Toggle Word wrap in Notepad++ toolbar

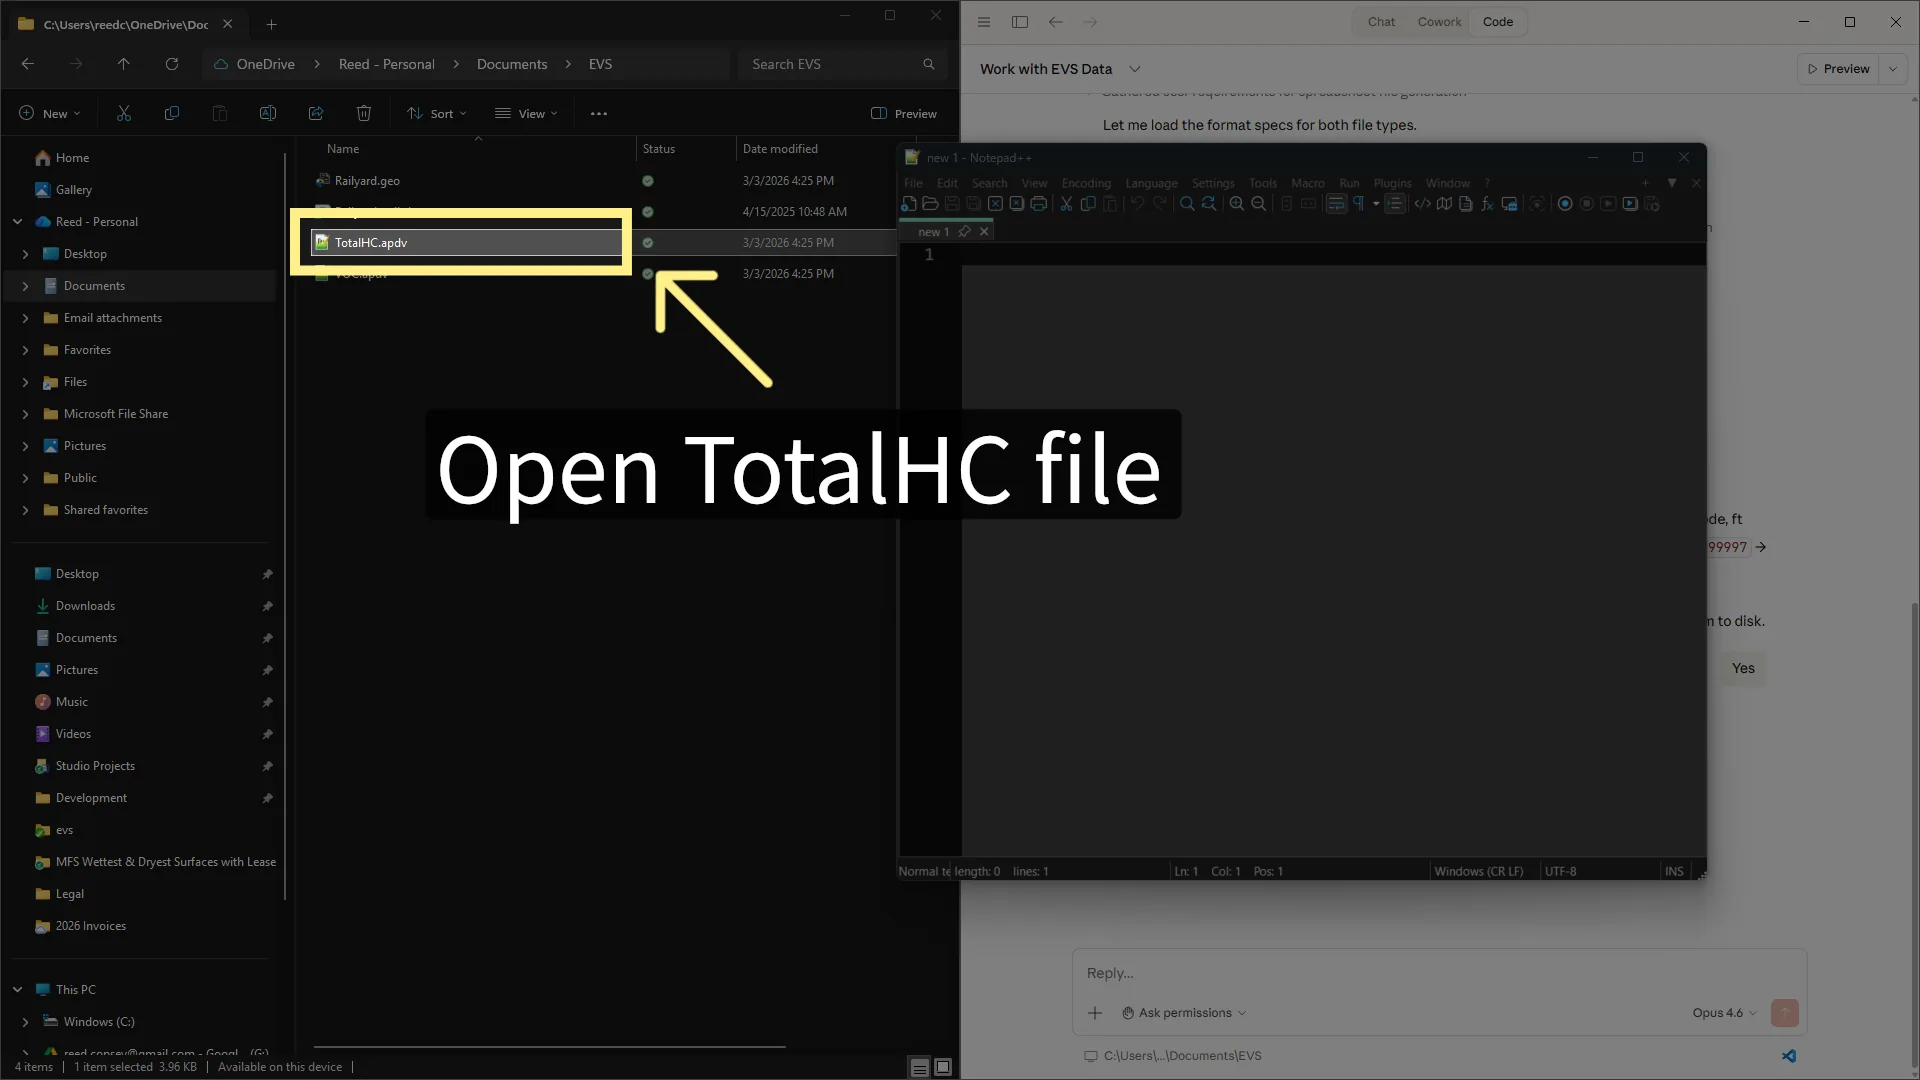coord(1336,204)
